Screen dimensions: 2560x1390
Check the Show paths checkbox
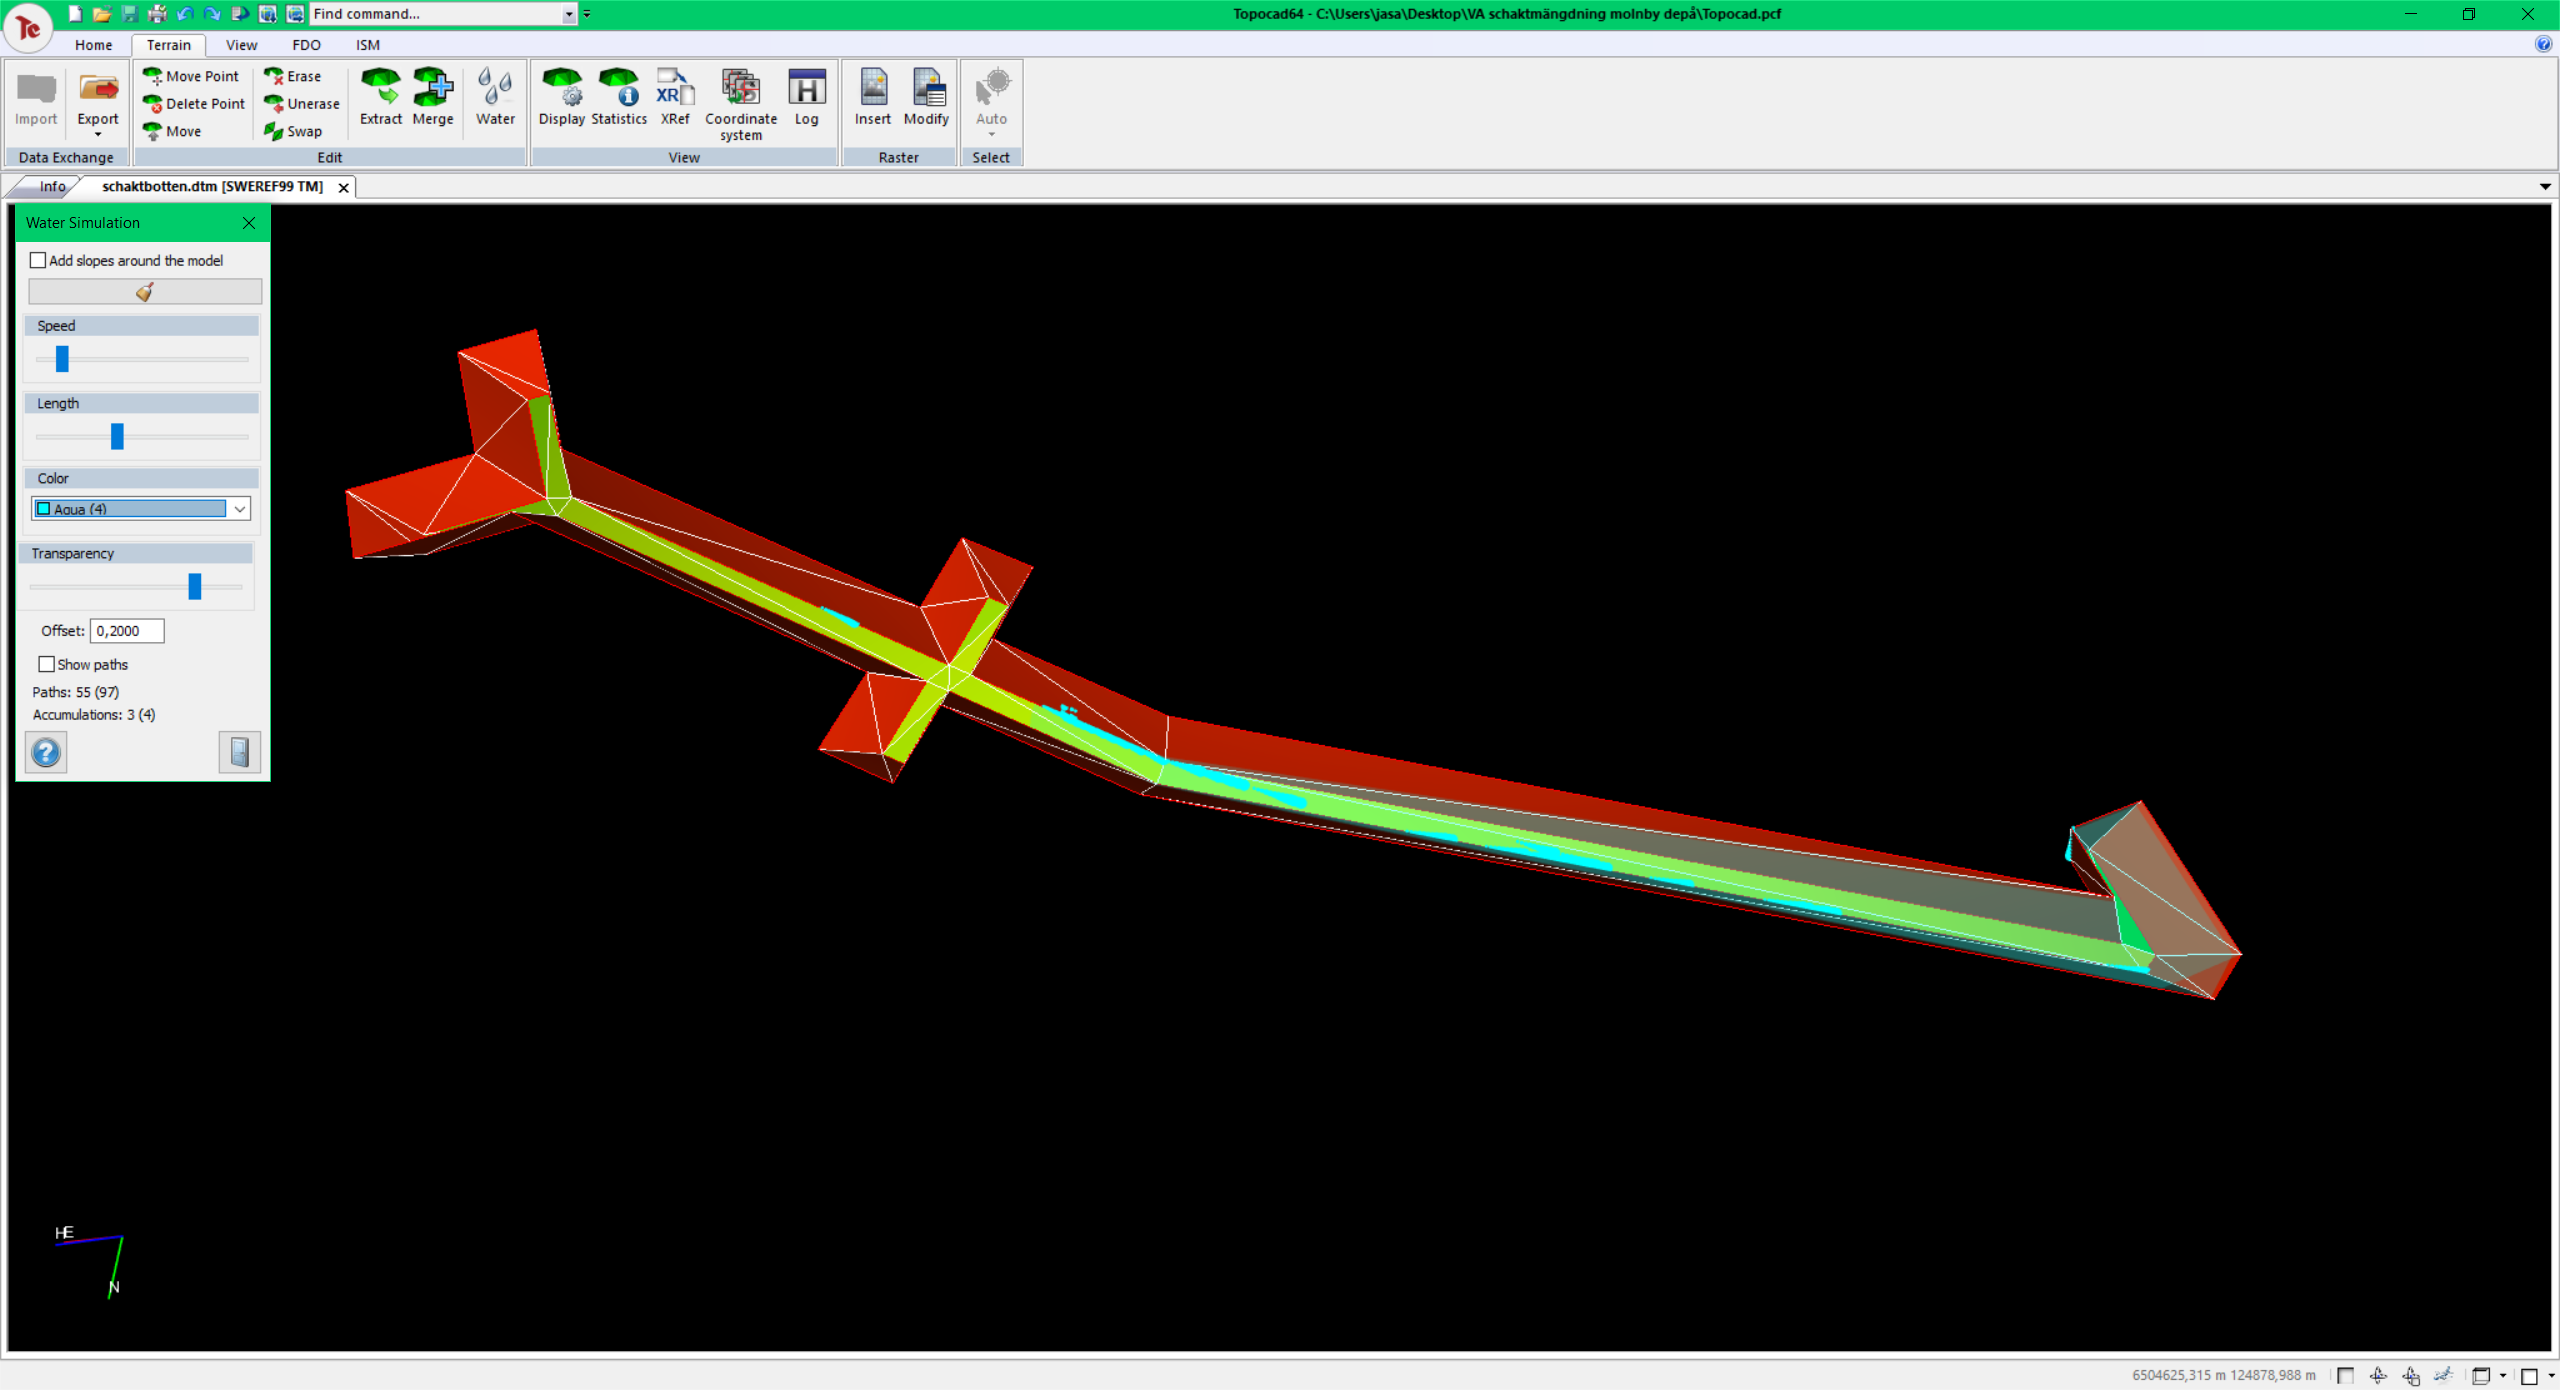[46, 664]
